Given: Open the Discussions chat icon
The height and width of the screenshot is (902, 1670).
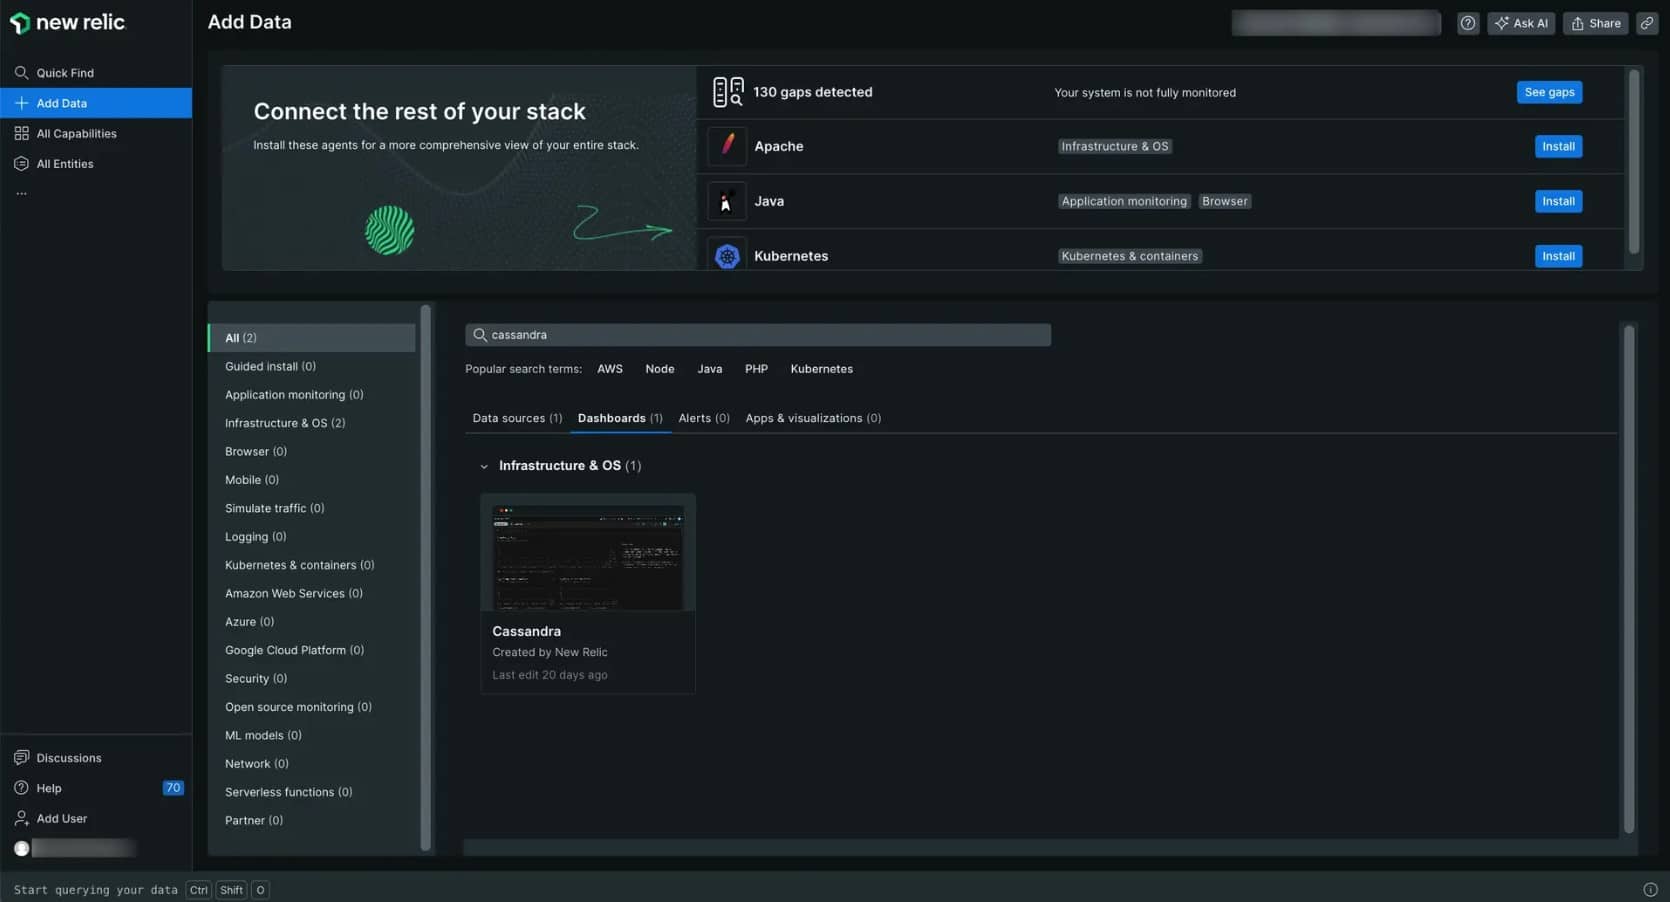Looking at the screenshot, I should [x=21, y=758].
